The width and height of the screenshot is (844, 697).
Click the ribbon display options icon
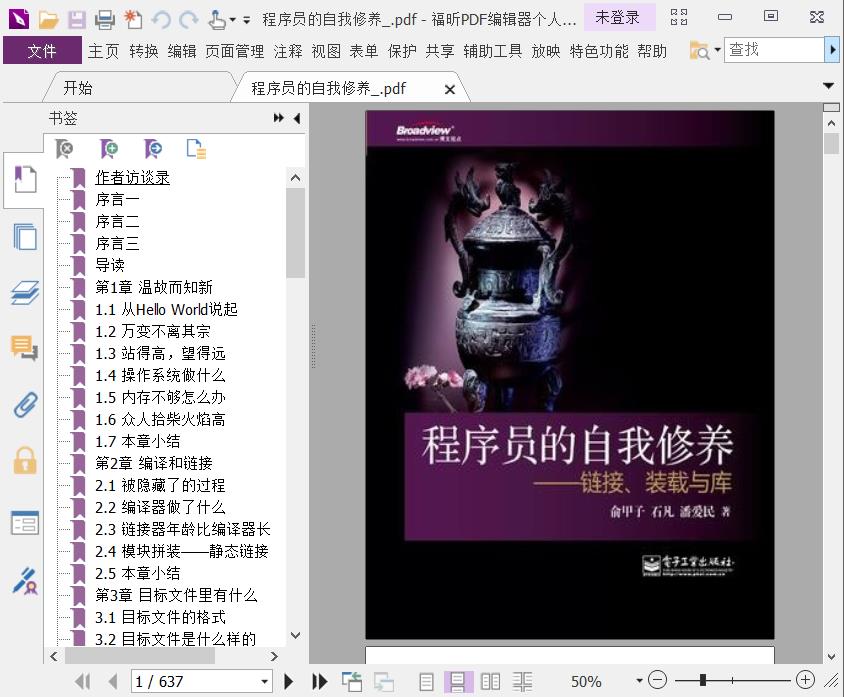(x=679, y=18)
